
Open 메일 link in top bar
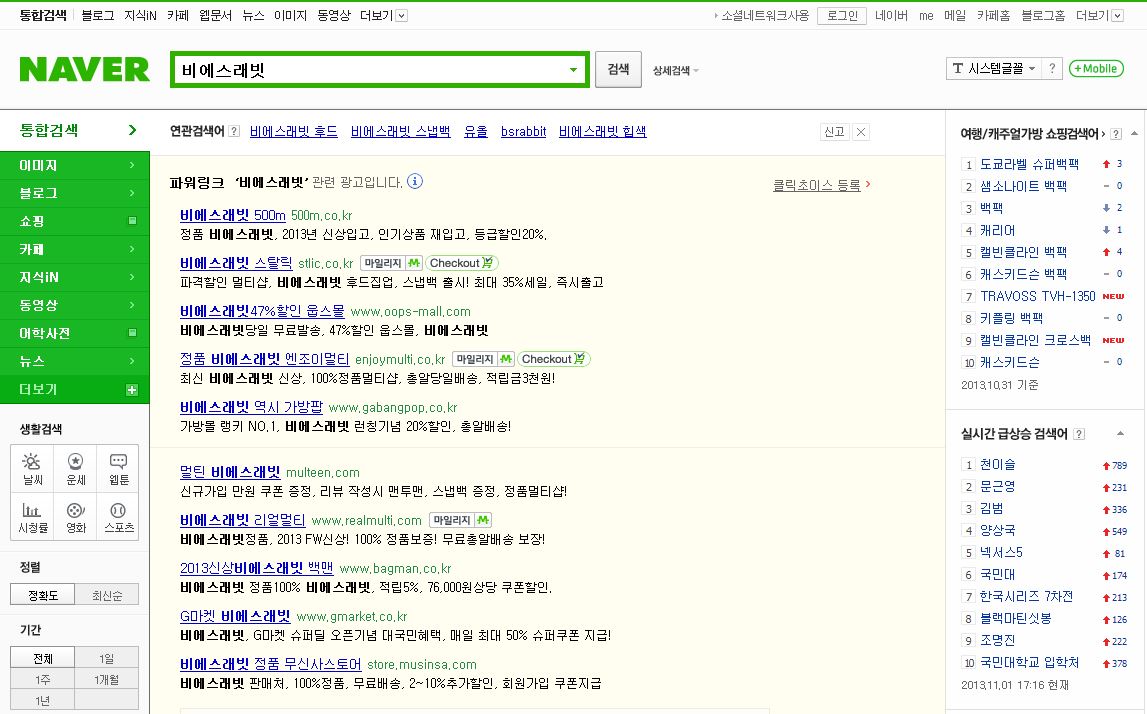[955, 15]
